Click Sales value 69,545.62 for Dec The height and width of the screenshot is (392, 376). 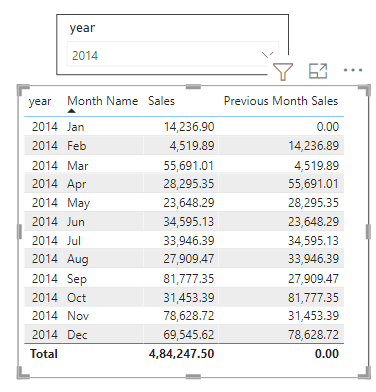[189, 335]
